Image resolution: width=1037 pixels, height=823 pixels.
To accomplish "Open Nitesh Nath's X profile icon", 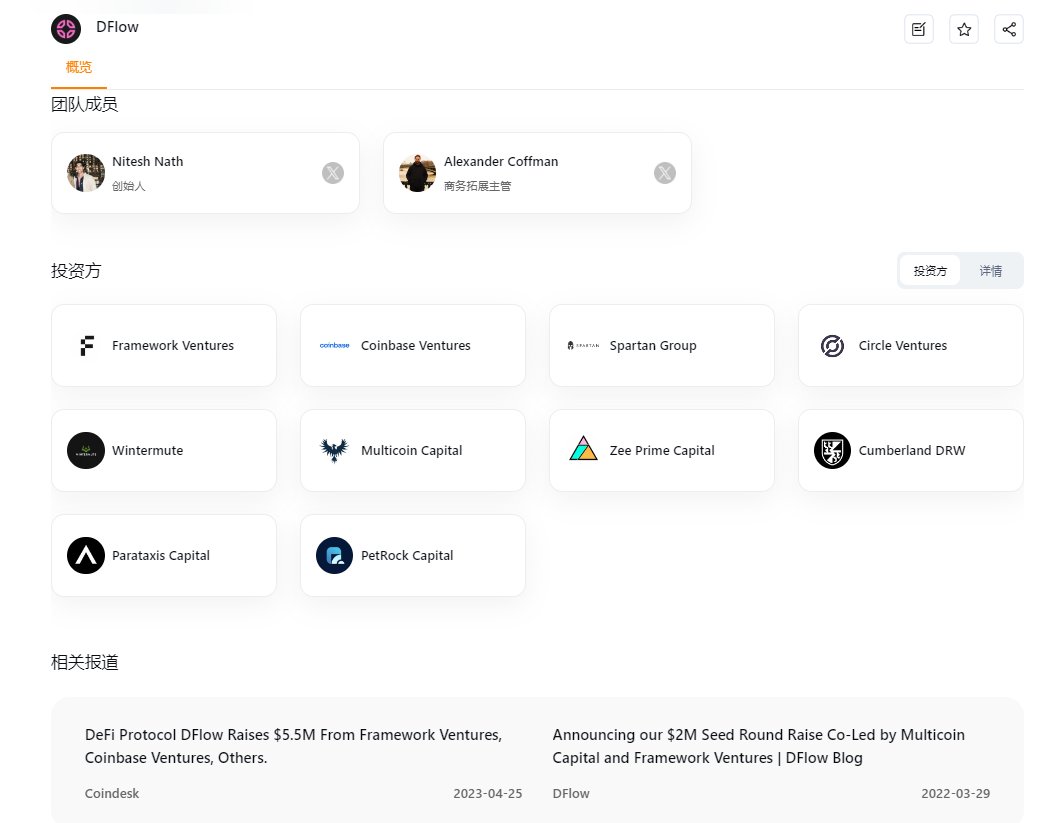I will point(333,173).
